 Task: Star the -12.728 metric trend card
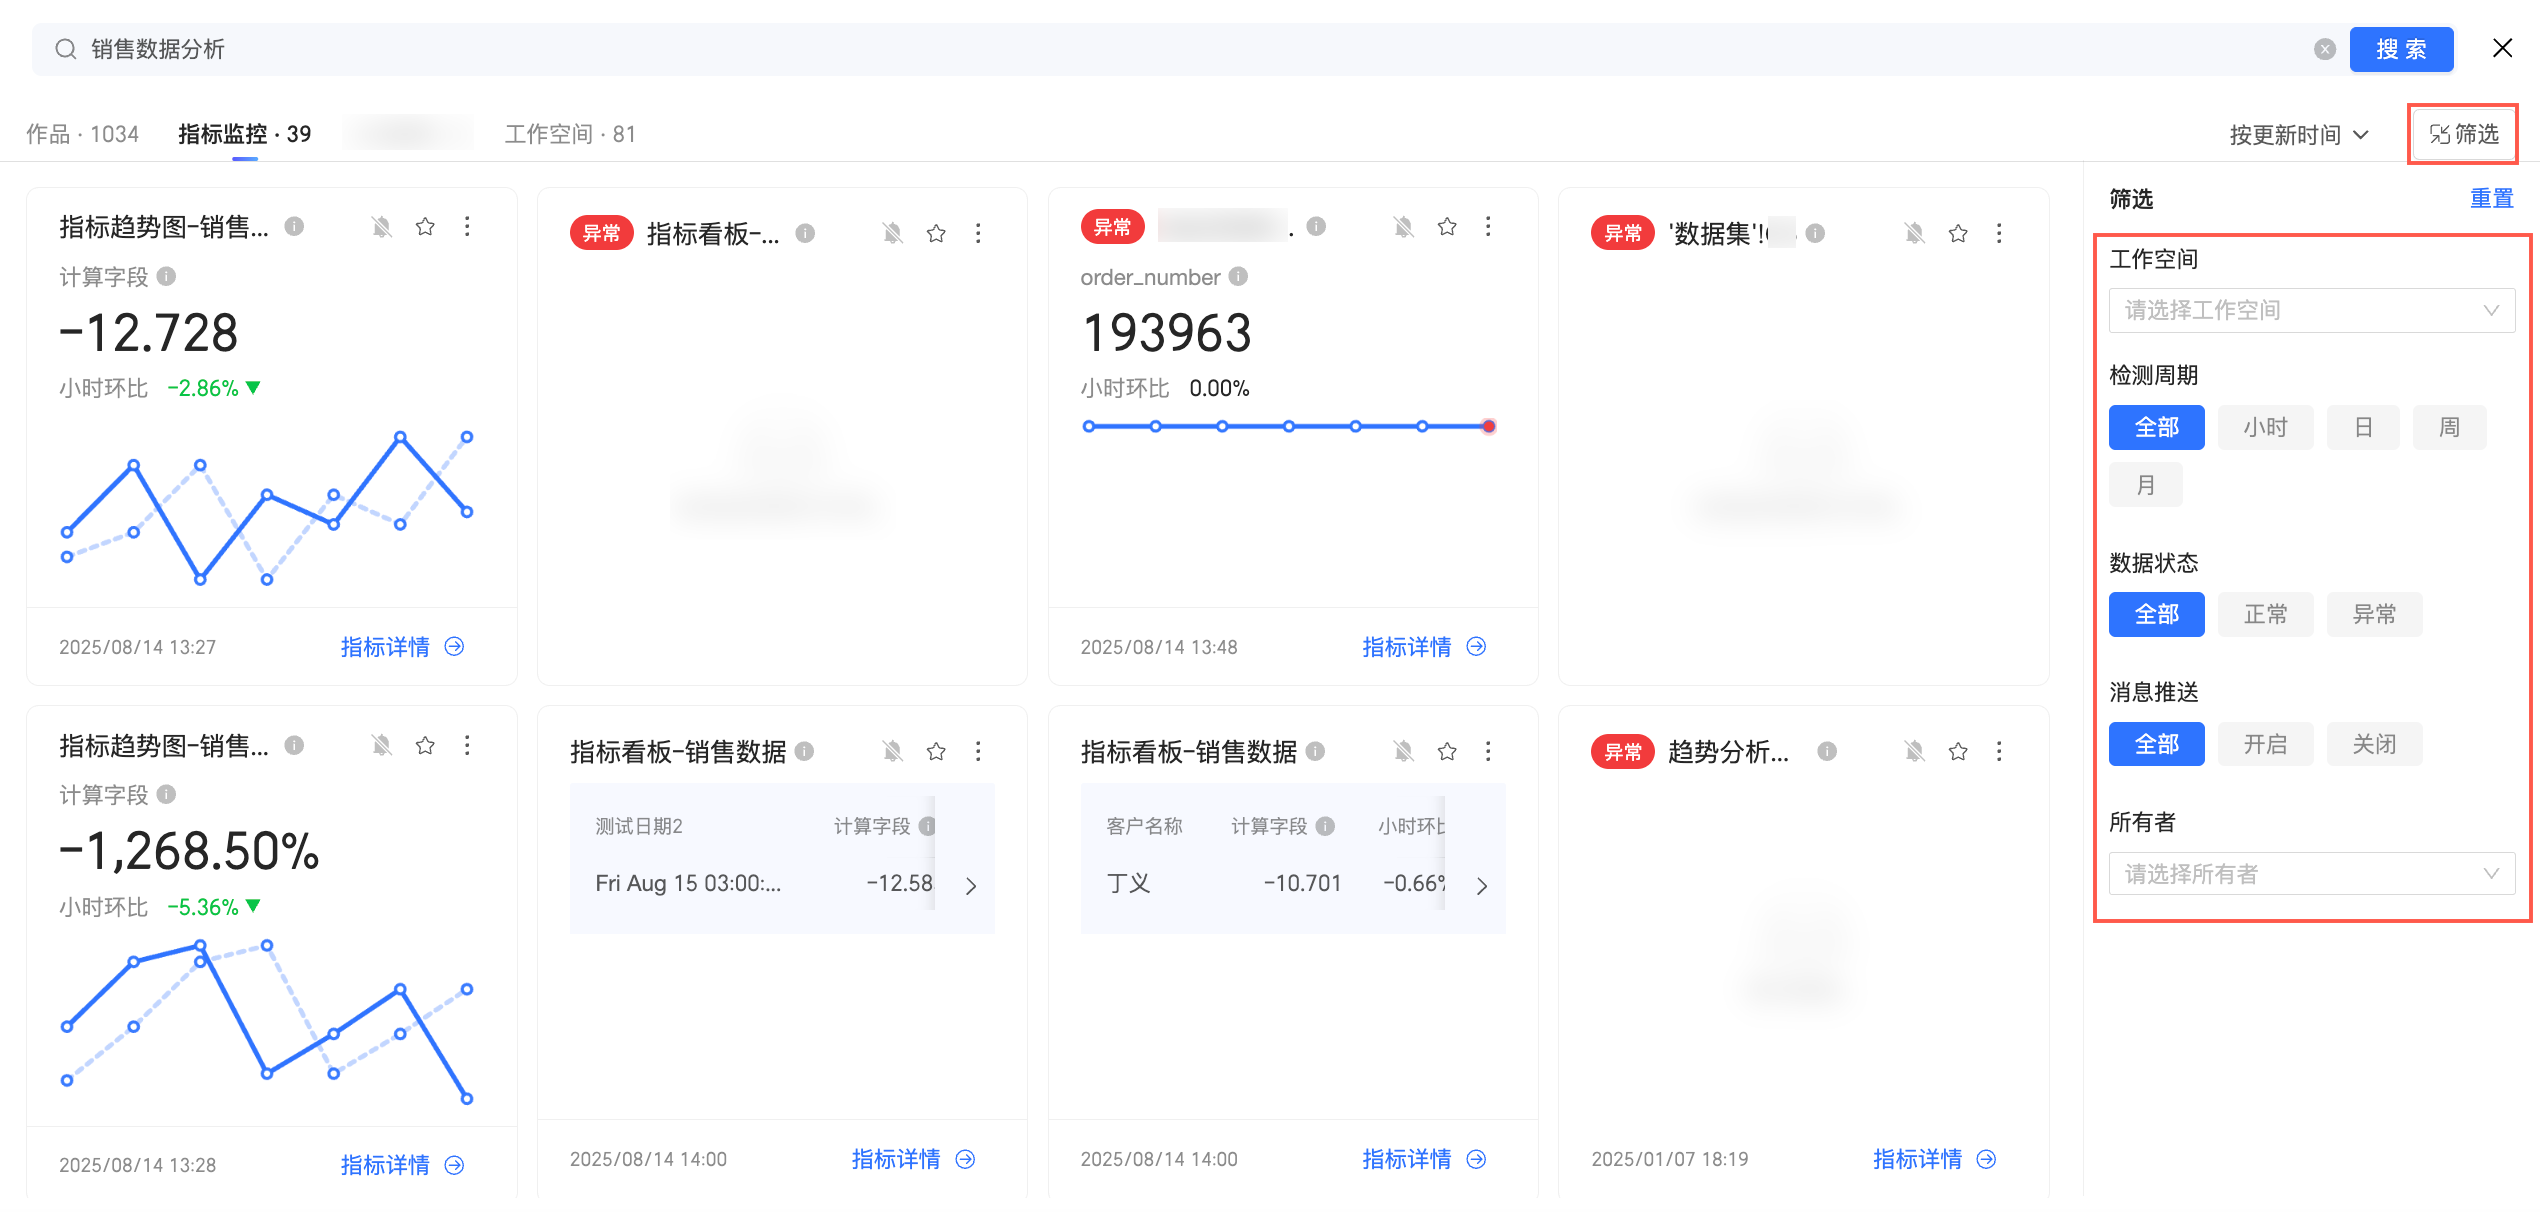425,227
